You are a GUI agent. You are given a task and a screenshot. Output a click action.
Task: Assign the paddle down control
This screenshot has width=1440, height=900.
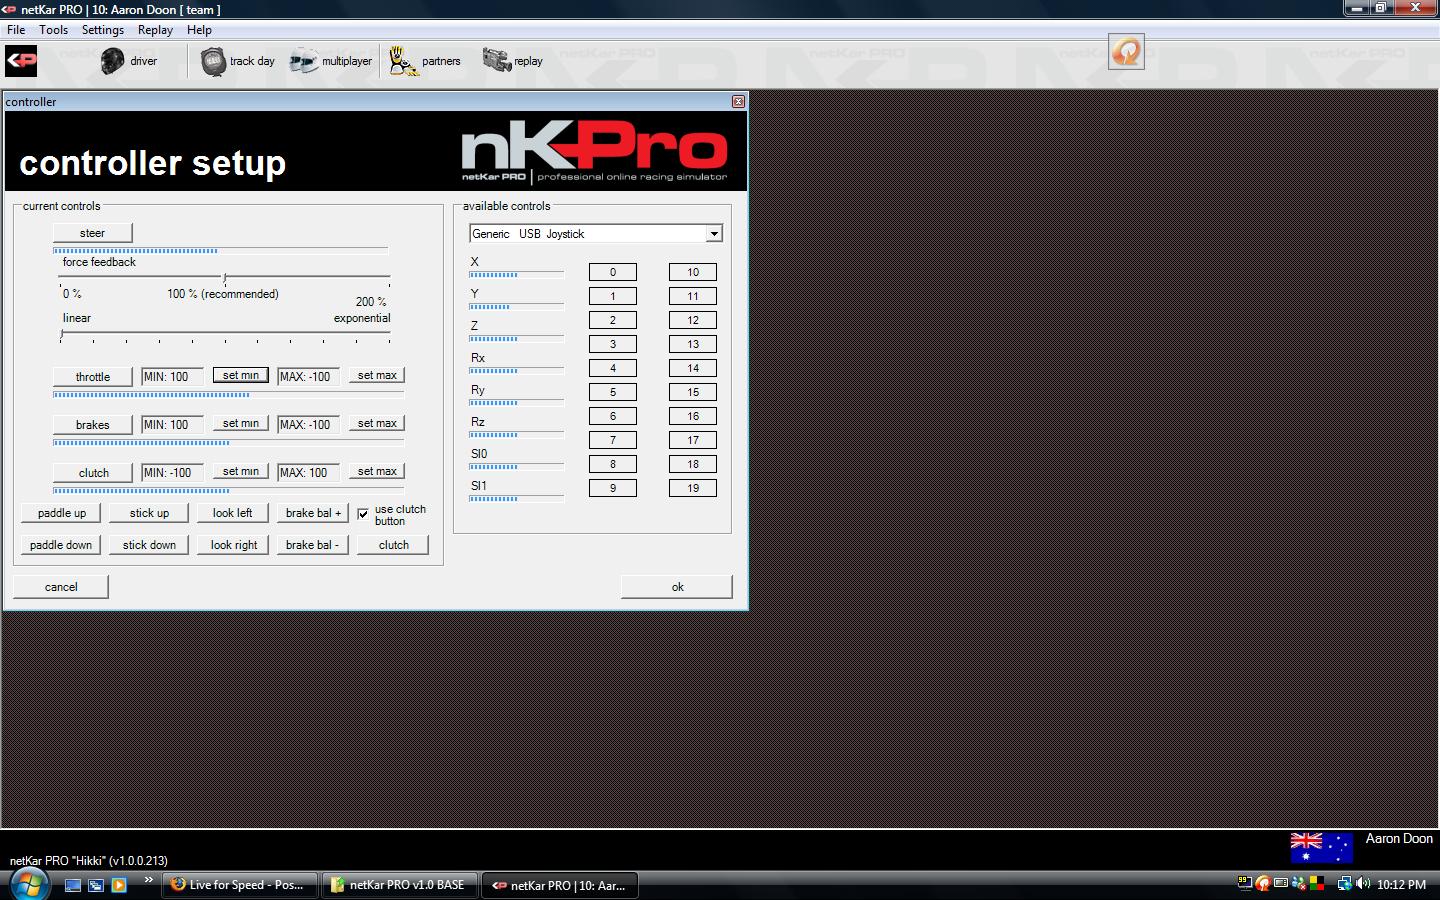(61, 545)
